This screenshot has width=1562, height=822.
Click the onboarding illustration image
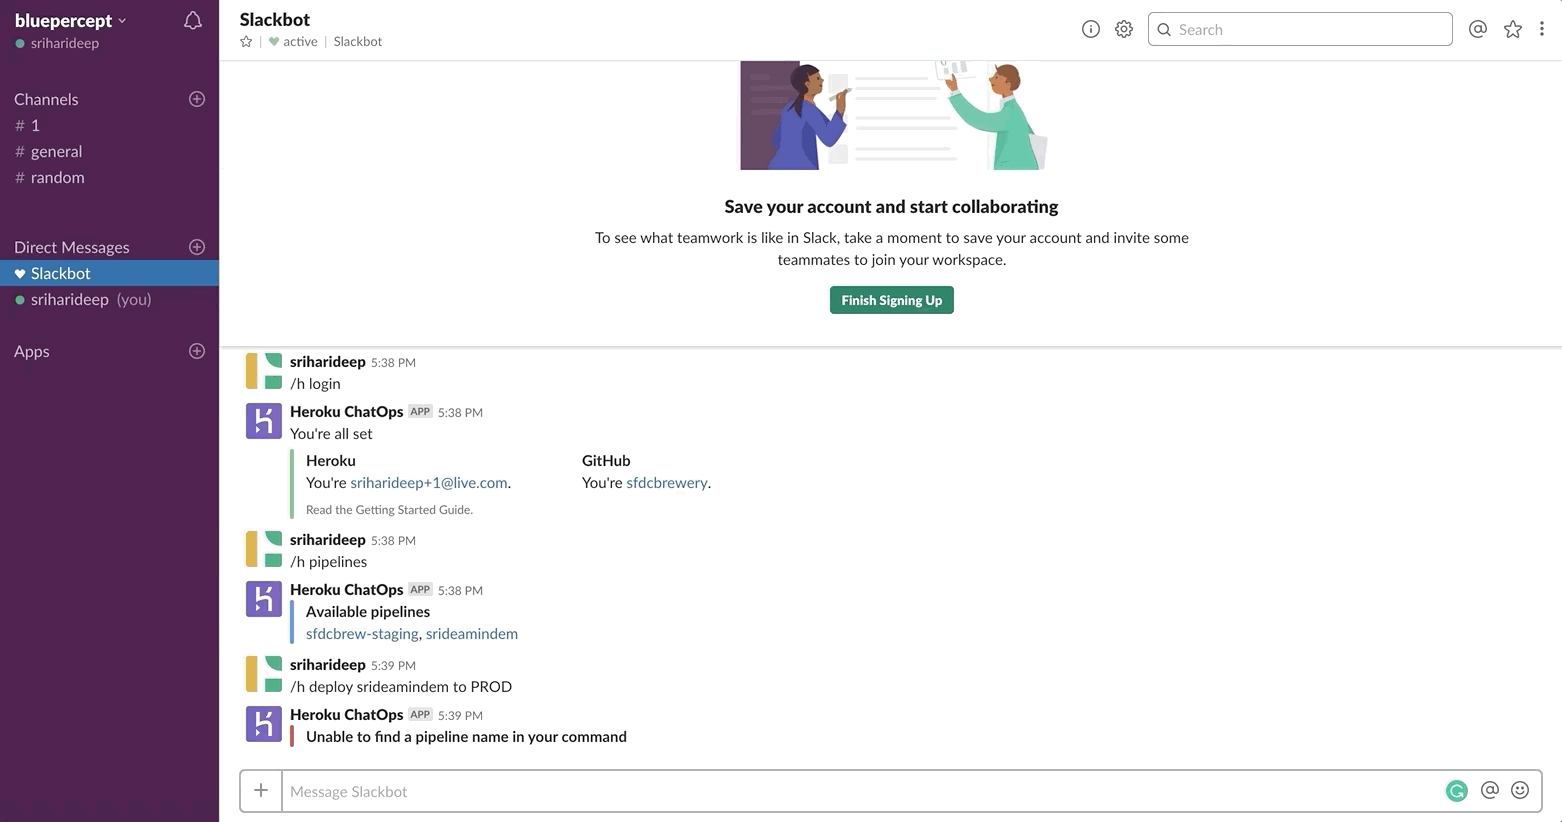[x=893, y=115]
